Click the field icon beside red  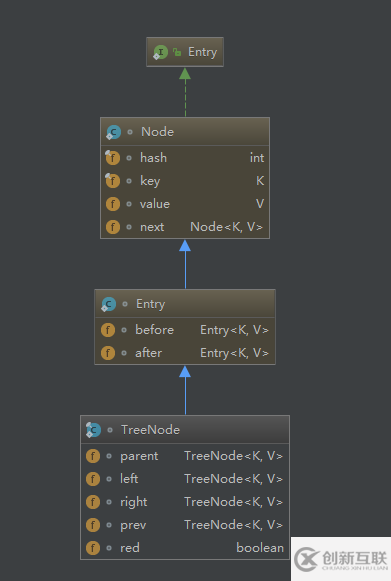[x=93, y=548]
